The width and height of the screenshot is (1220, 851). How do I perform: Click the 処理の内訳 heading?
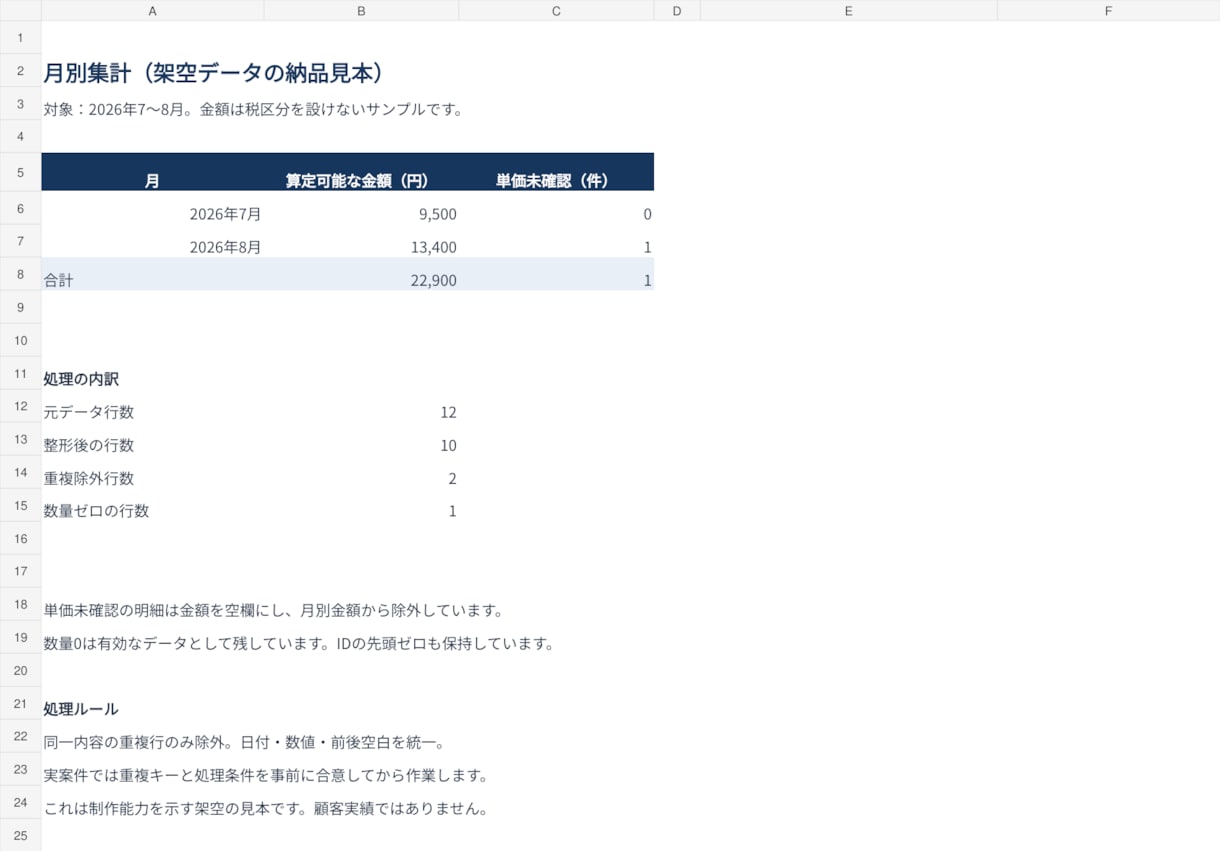pyautogui.click(x=81, y=380)
